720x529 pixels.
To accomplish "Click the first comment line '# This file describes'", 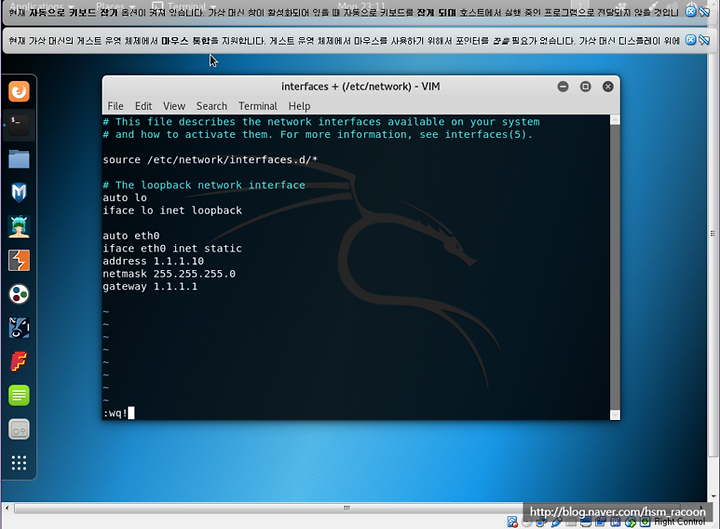I will click(321, 122).
